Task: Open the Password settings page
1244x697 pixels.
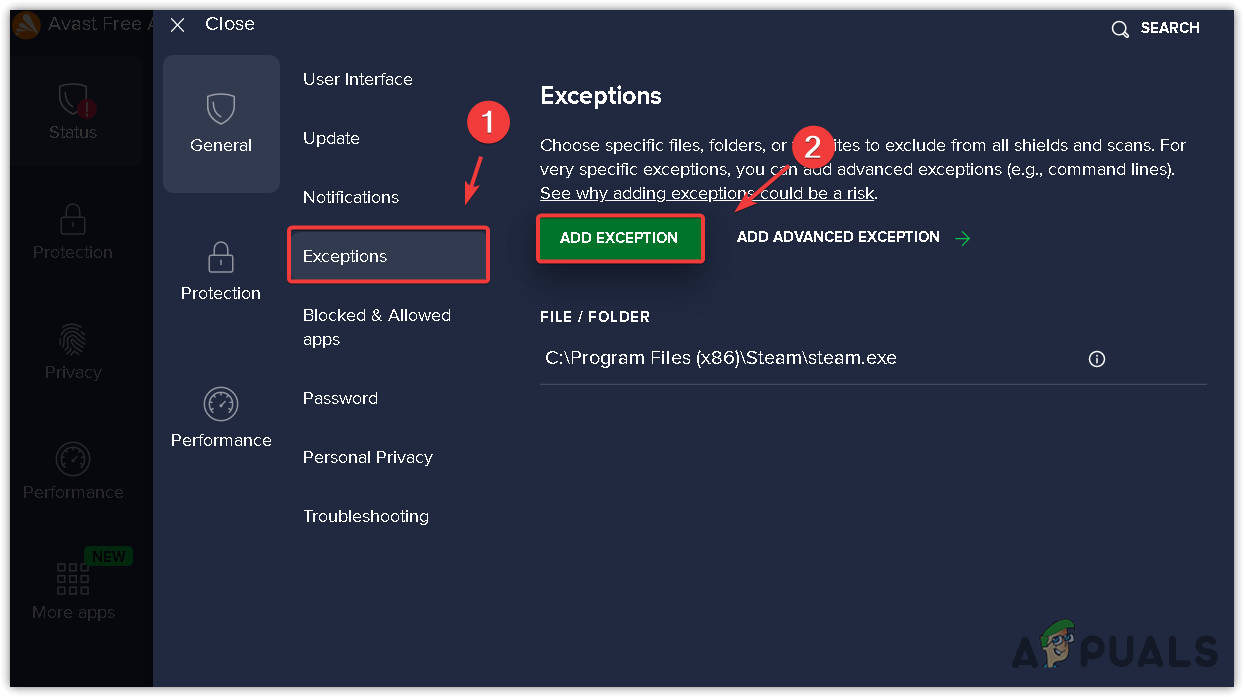Action: [340, 398]
